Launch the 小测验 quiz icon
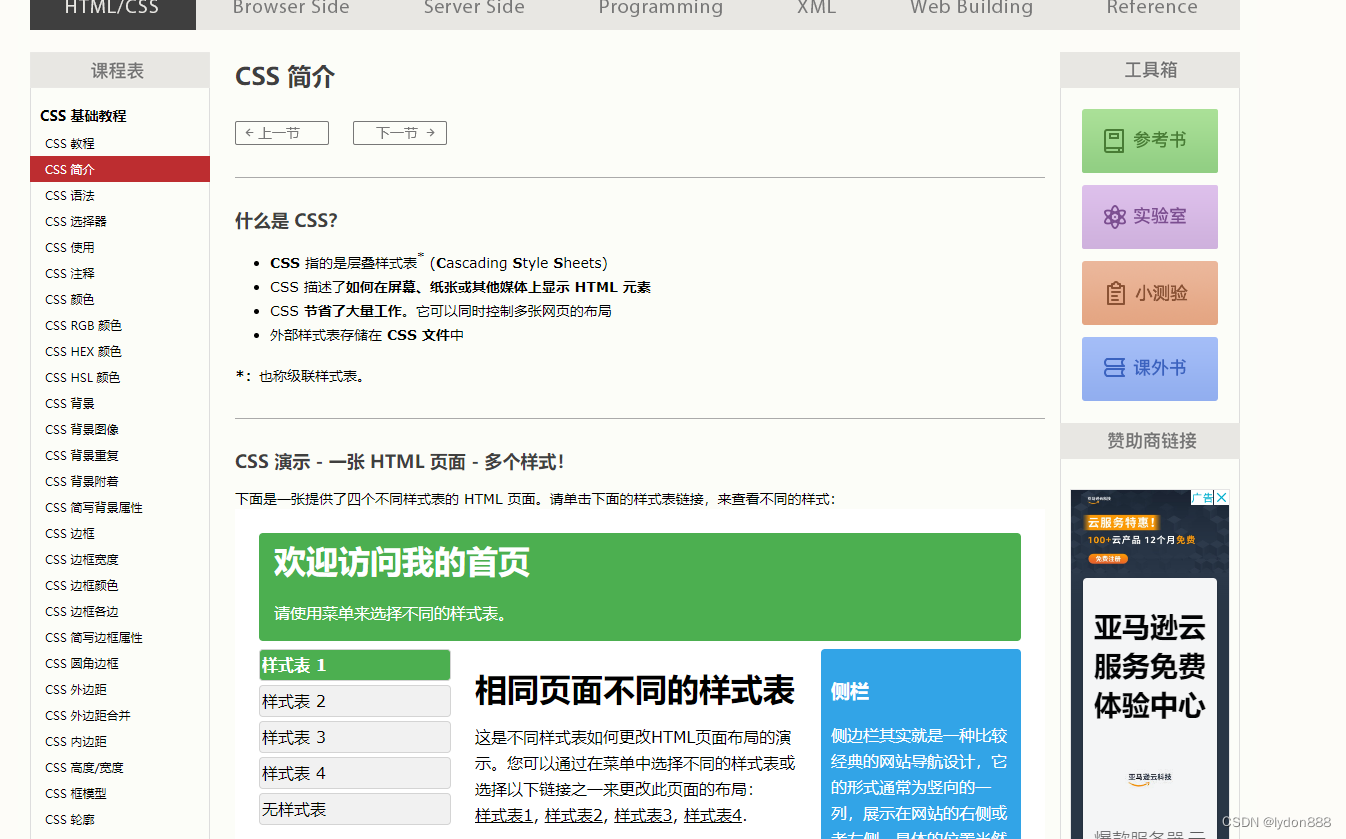Image resolution: width=1346 pixels, height=839 pixels. (x=1148, y=293)
